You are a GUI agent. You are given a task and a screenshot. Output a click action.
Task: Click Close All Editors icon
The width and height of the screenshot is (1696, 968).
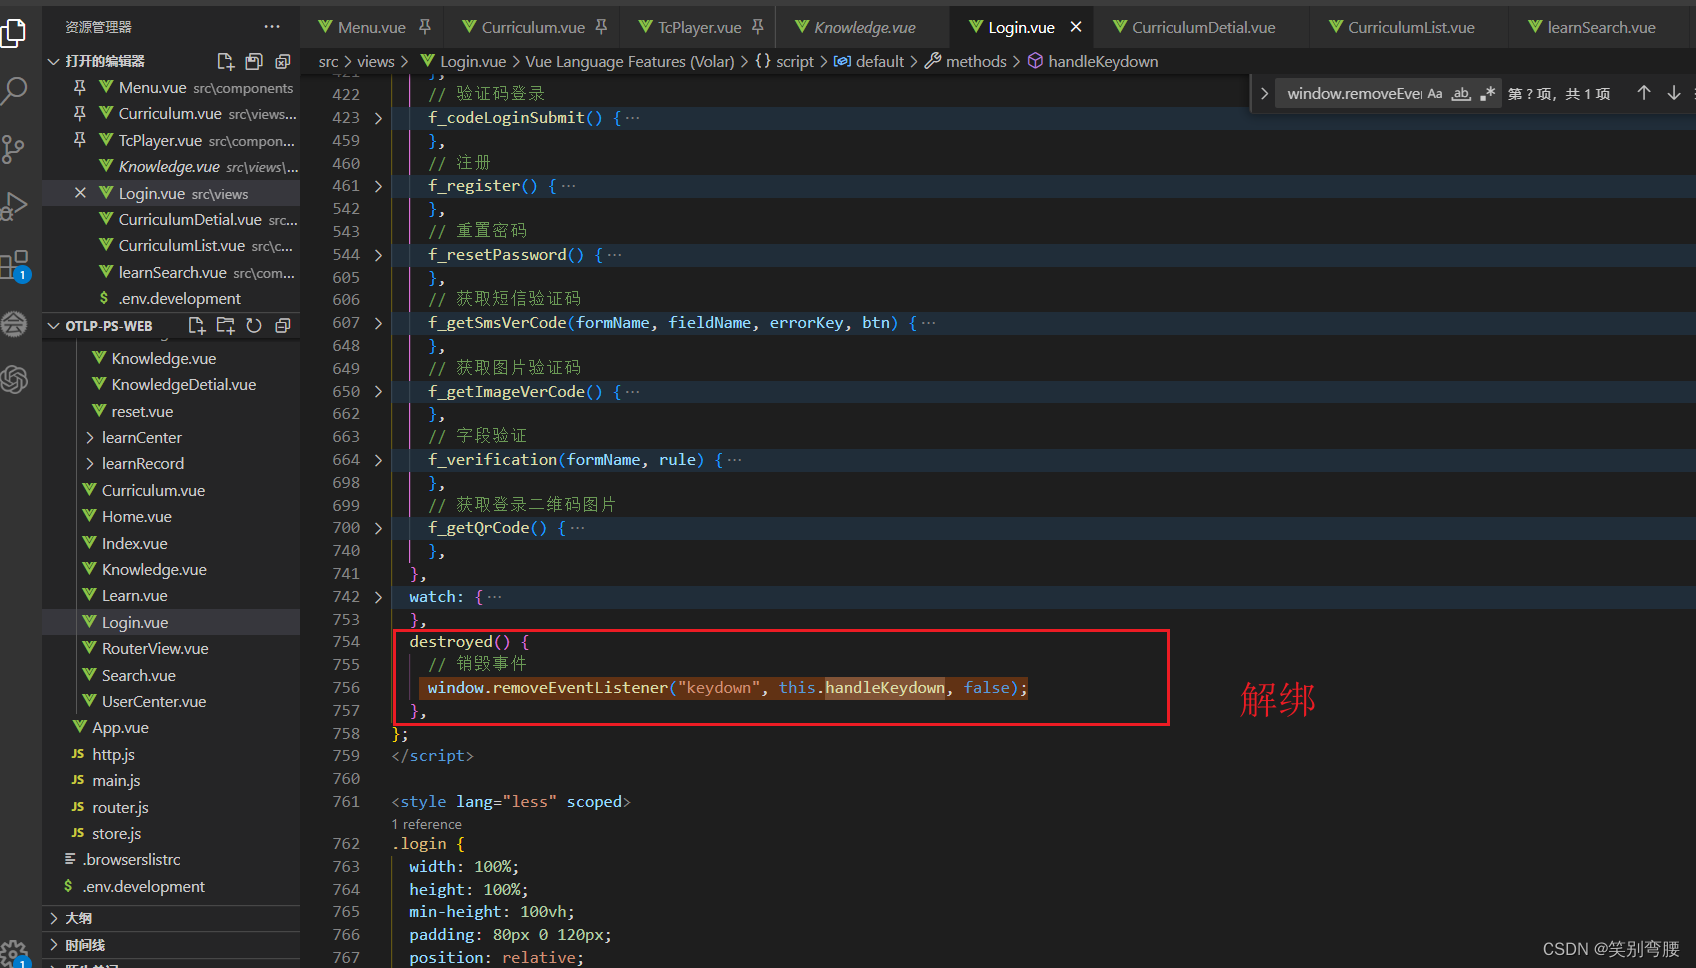pos(283,61)
